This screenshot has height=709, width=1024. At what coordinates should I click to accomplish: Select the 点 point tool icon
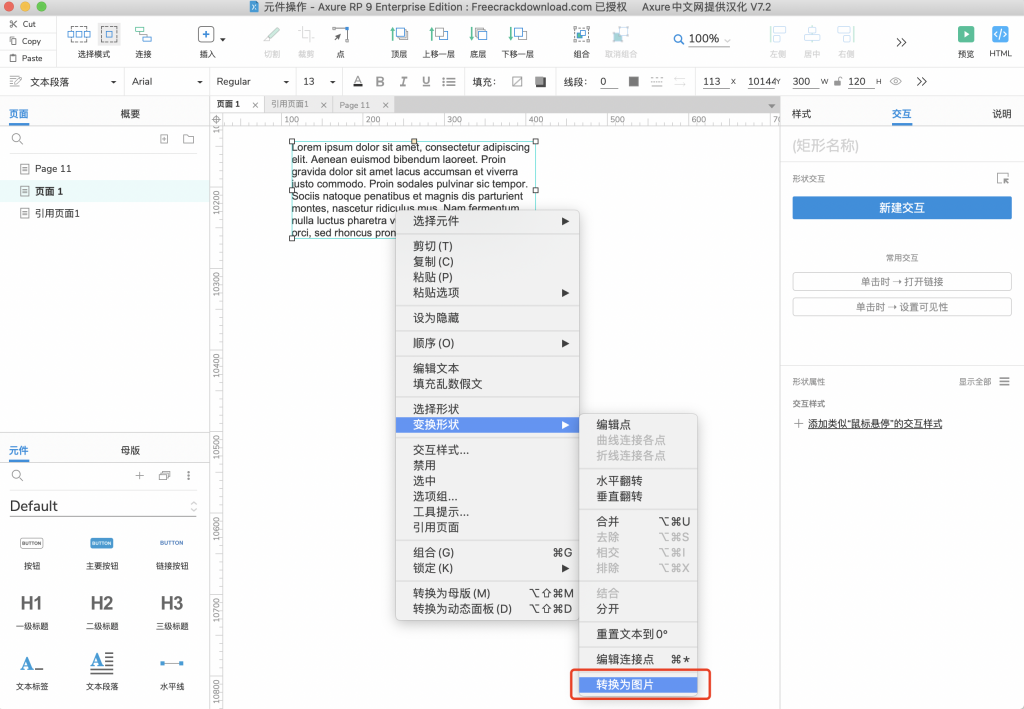coord(340,36)
